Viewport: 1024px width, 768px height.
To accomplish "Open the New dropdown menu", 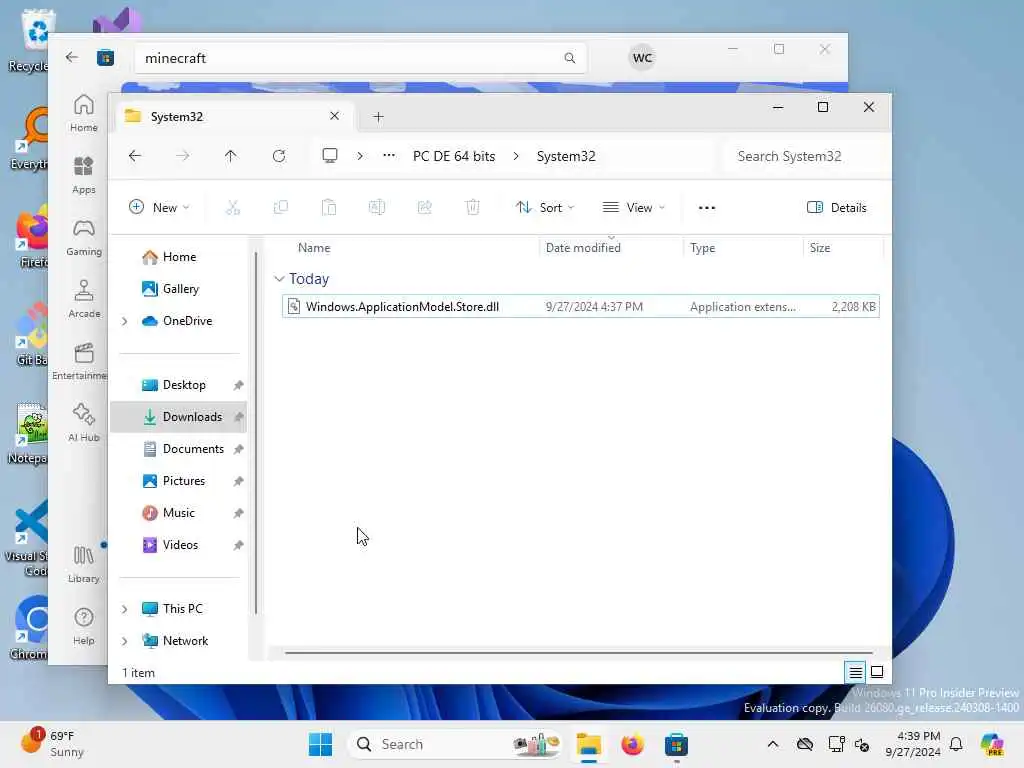I will click(x=159, y=208).
